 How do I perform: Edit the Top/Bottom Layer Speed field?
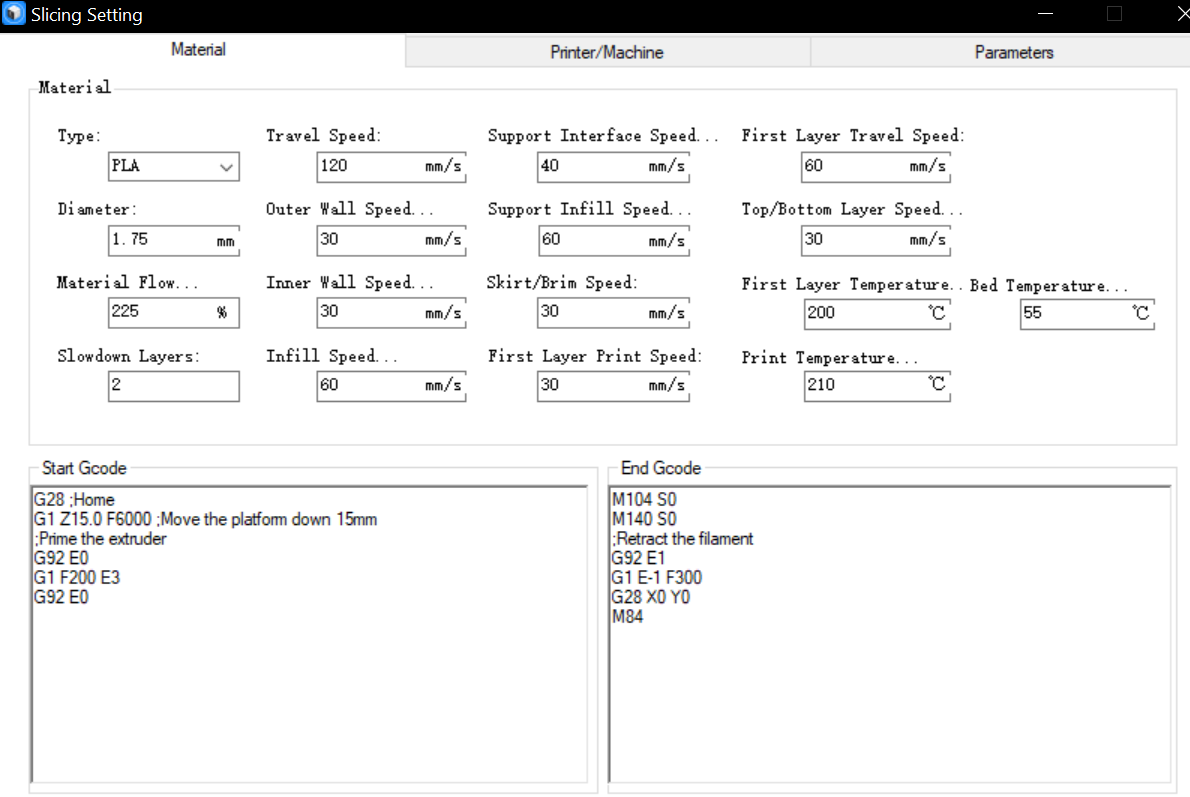point(876,240)
